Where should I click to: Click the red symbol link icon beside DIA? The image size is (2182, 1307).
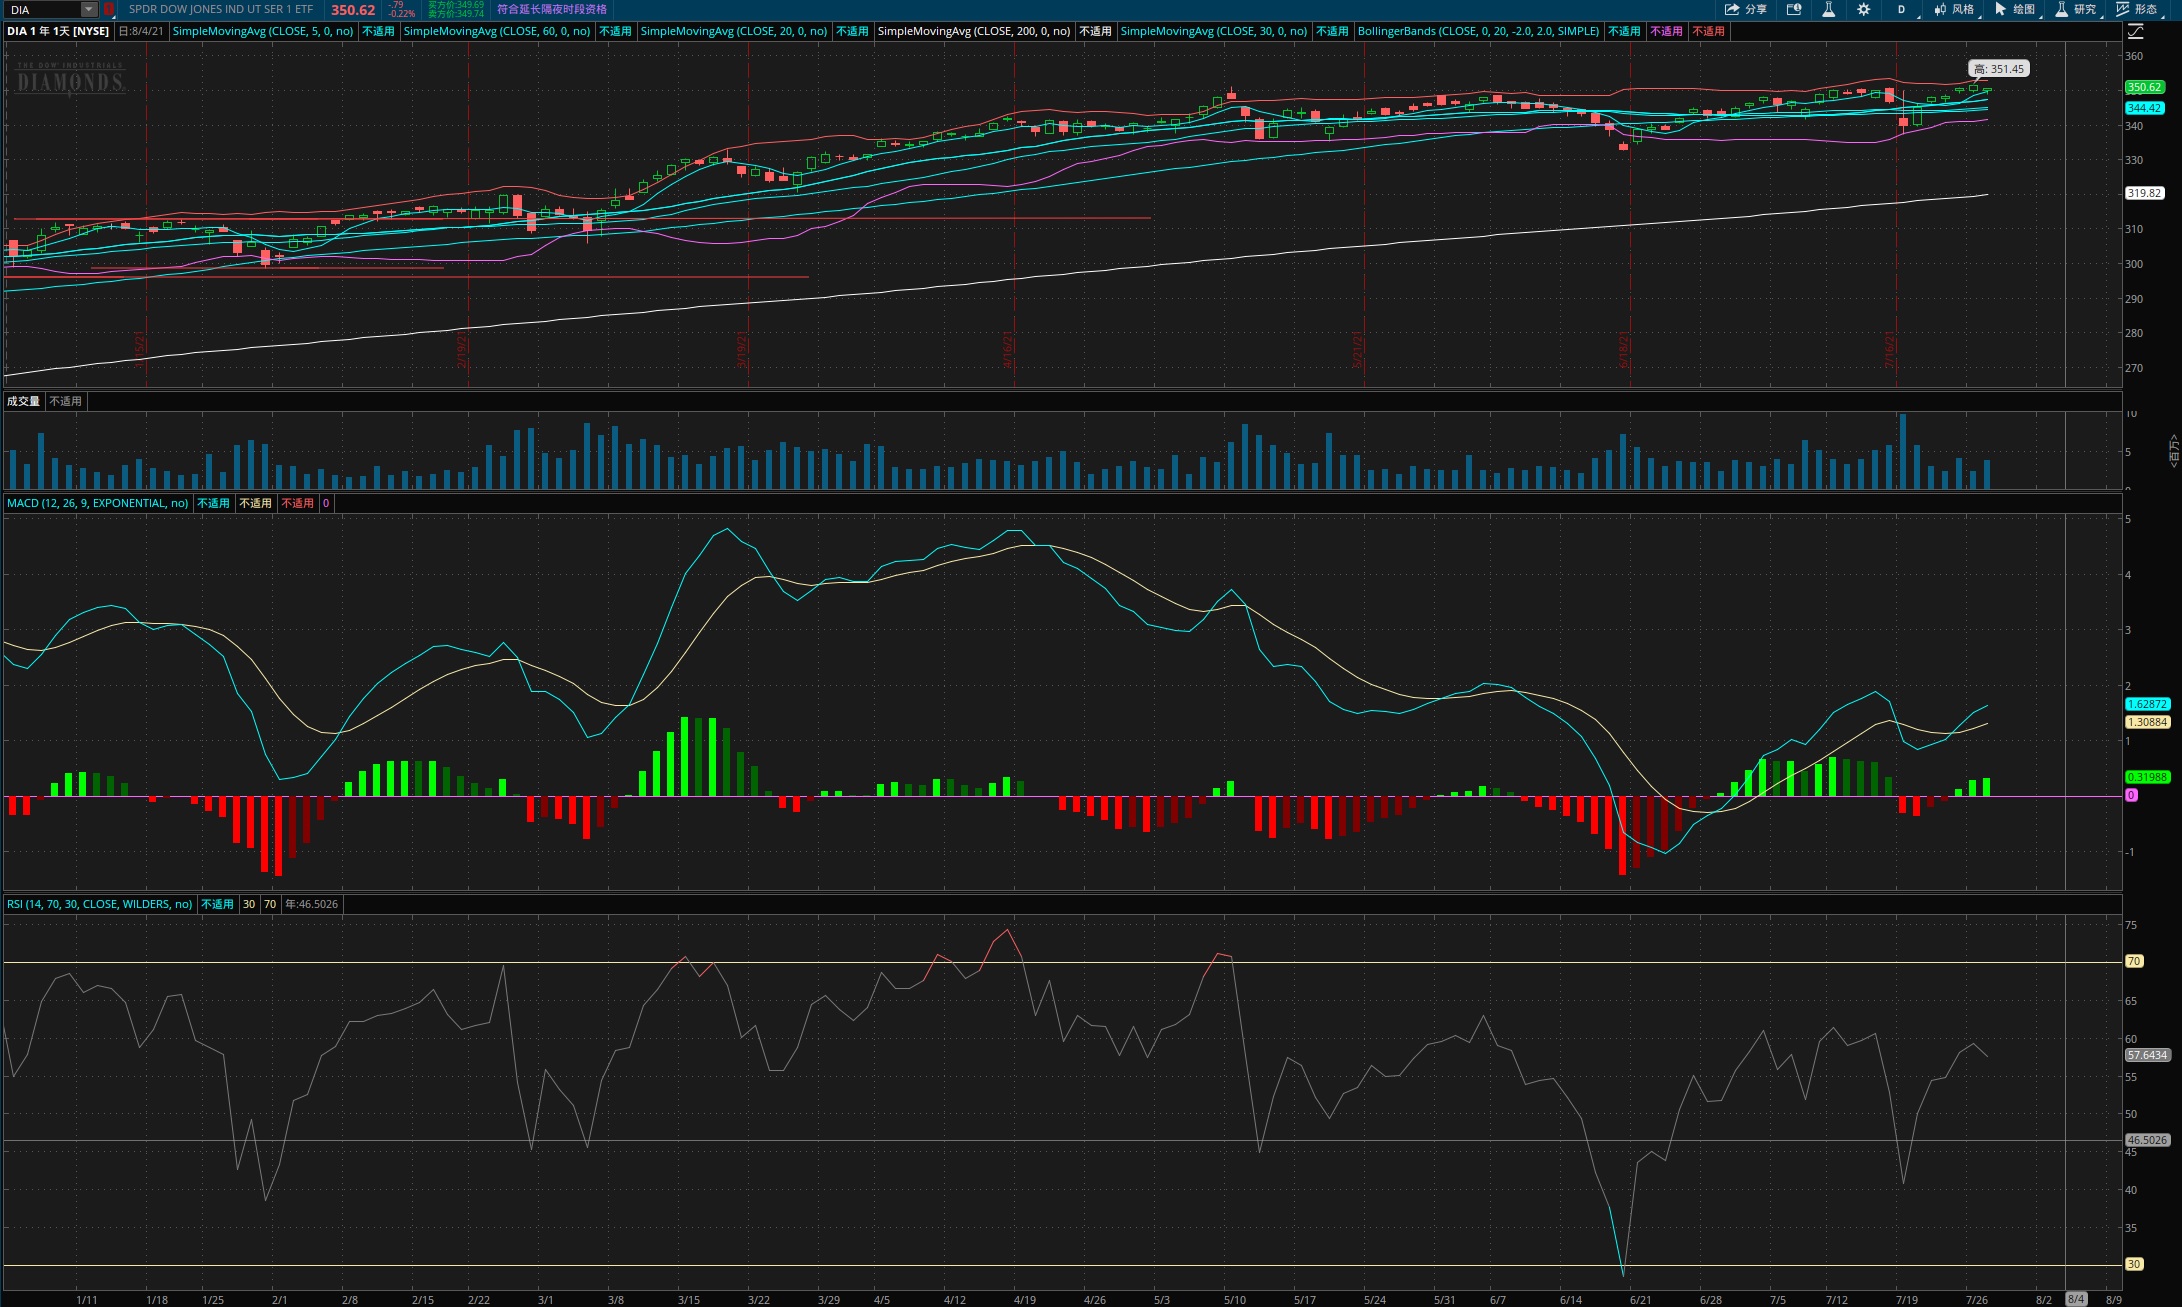point(109,9)
